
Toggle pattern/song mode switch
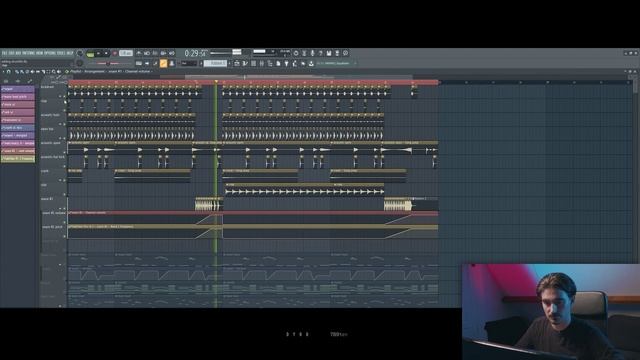(90, 53)
